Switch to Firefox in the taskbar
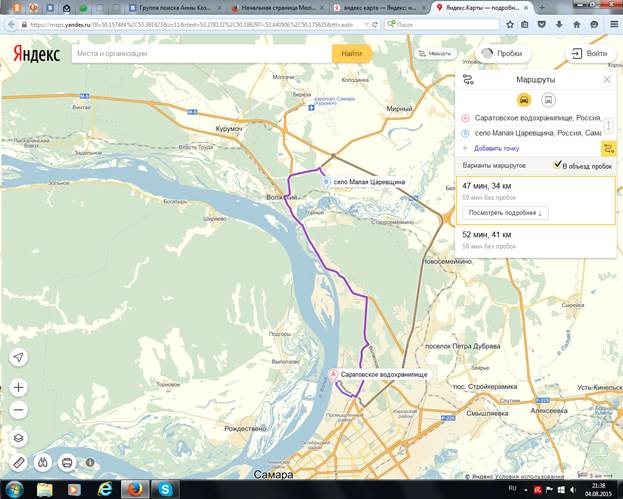Image resolution: width=623 pixels, height=499 pixels. pyautogui.click(x=135, y=489)
